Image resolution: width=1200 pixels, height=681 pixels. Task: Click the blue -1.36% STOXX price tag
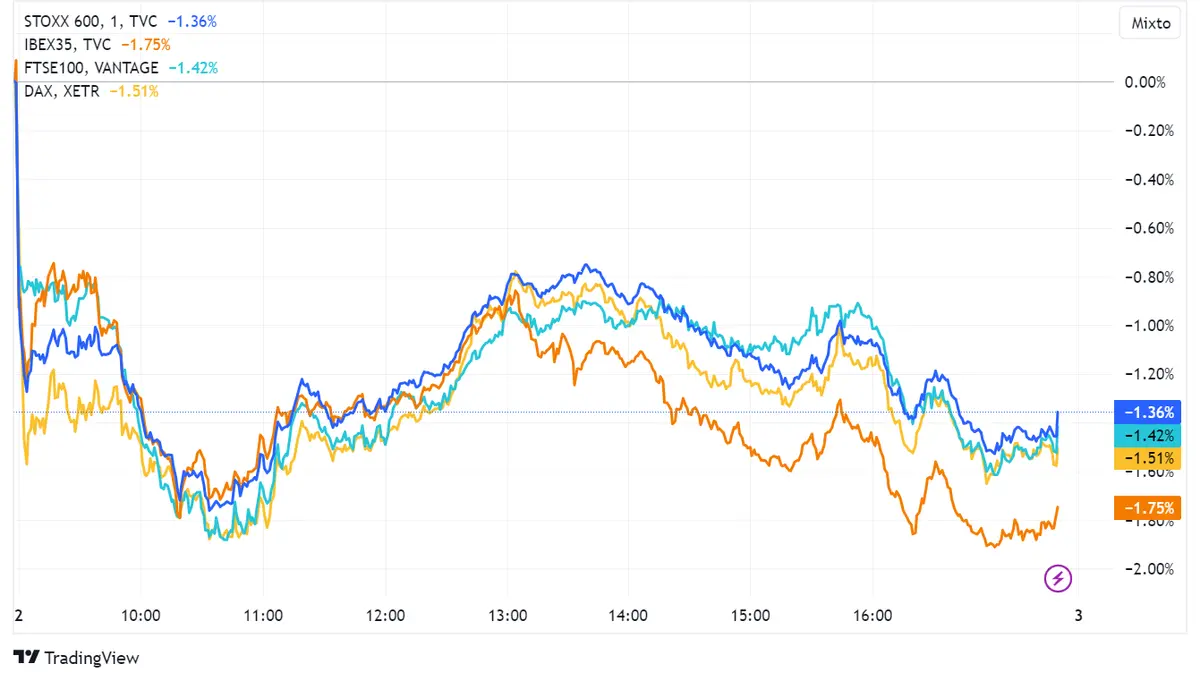1147,411
